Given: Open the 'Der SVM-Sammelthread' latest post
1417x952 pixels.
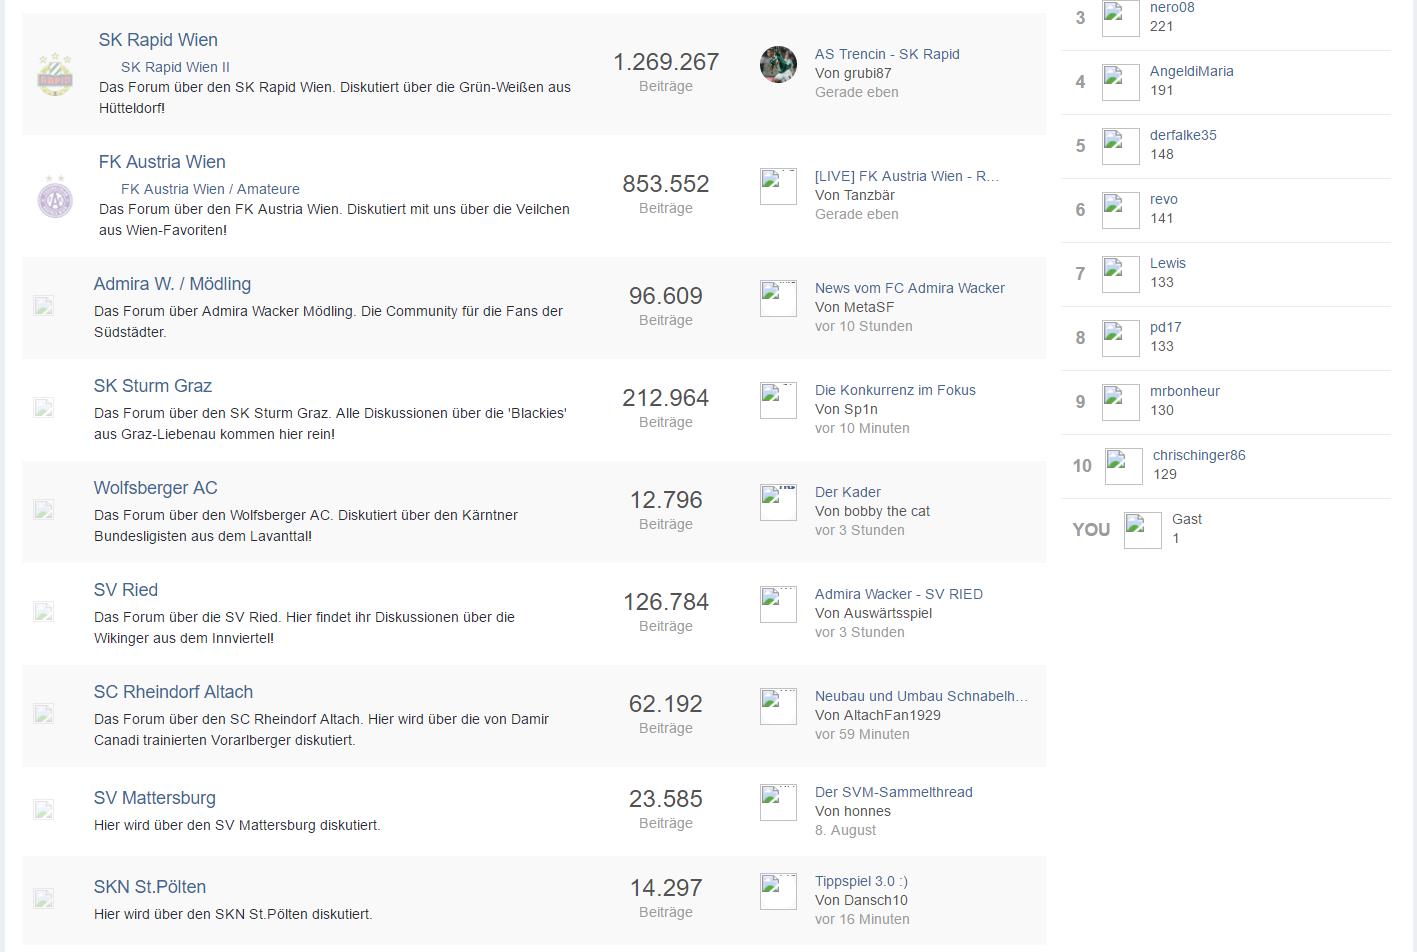Looking at the screenshot, I should [893, 792].
